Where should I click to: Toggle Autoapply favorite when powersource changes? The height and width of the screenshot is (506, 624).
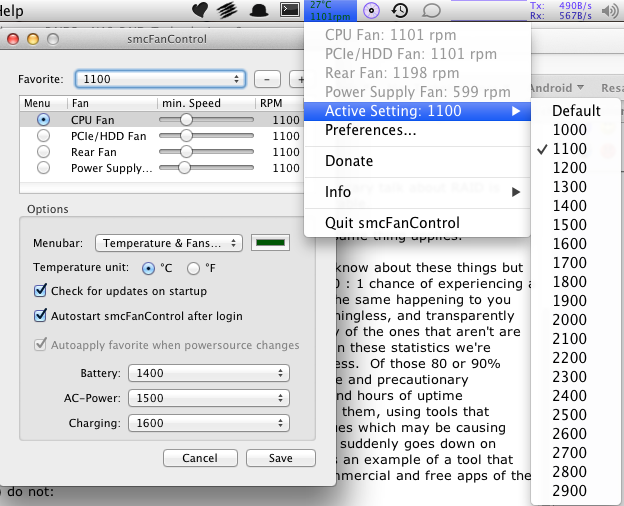point(40,344)
